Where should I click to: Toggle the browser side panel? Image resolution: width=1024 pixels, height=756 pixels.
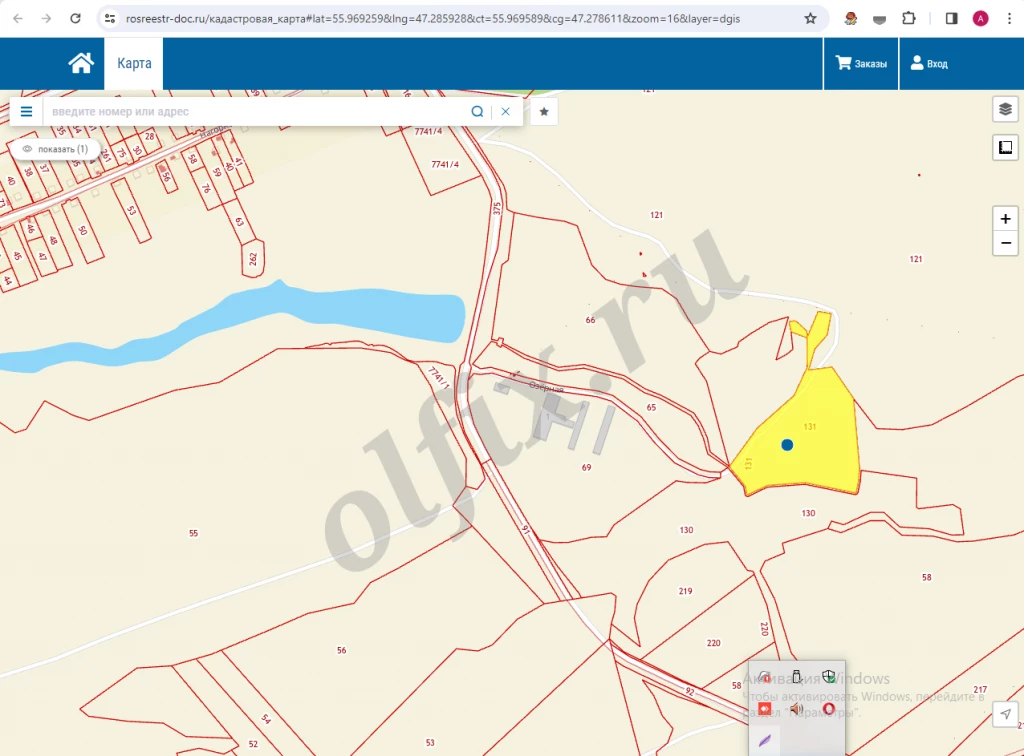(x=951, y=18)
